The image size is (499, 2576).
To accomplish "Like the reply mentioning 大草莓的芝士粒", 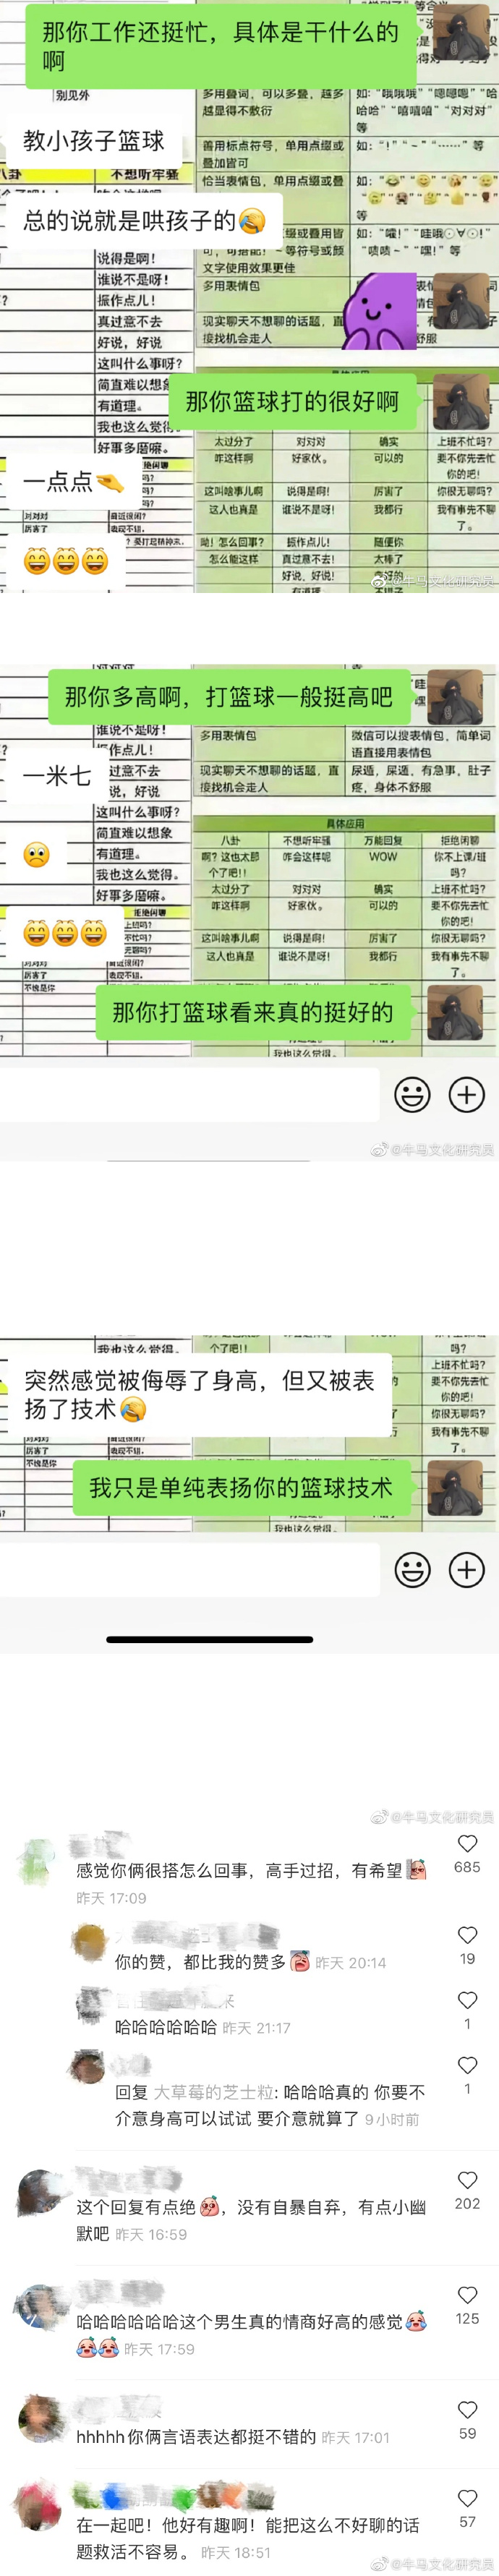I will pos(467,2066).
